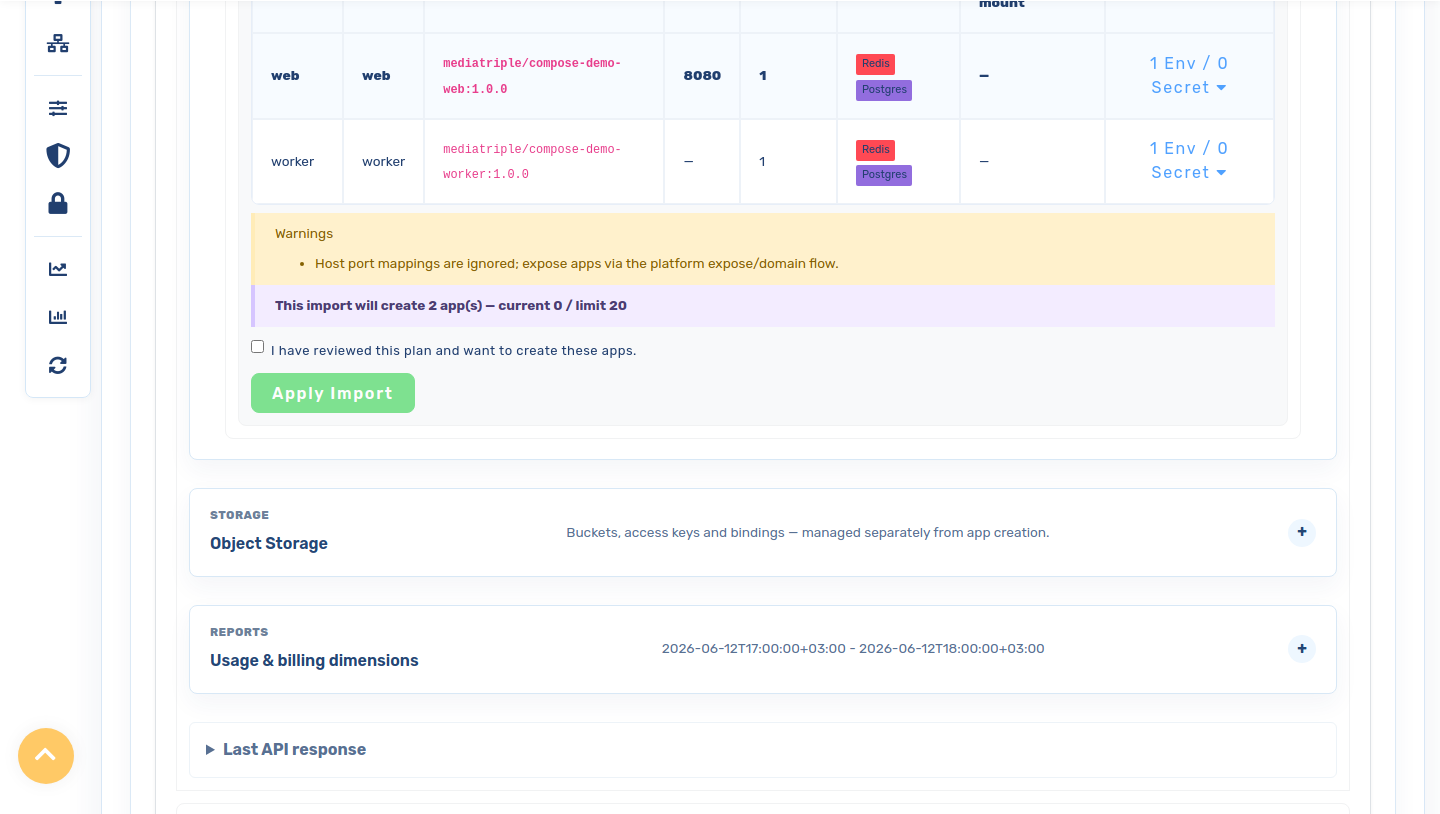1440x814 pixels.
Task: Expand Usage & billing dimensions plus button
Action: (1302, 649)
